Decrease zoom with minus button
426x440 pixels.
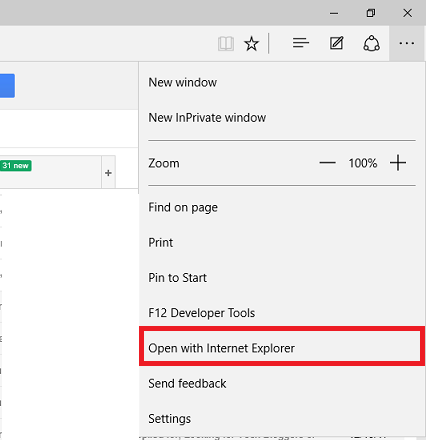coord(327,163)
